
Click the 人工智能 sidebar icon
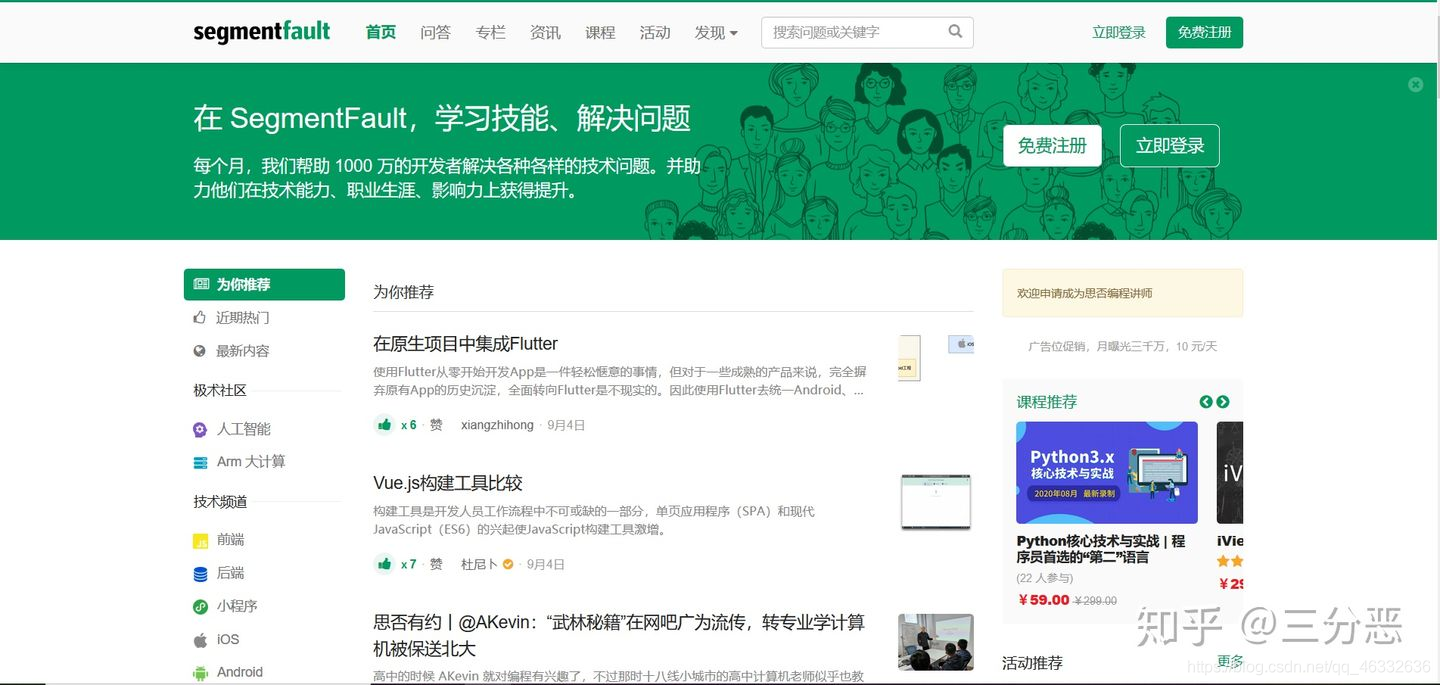(x=200, y=429)
